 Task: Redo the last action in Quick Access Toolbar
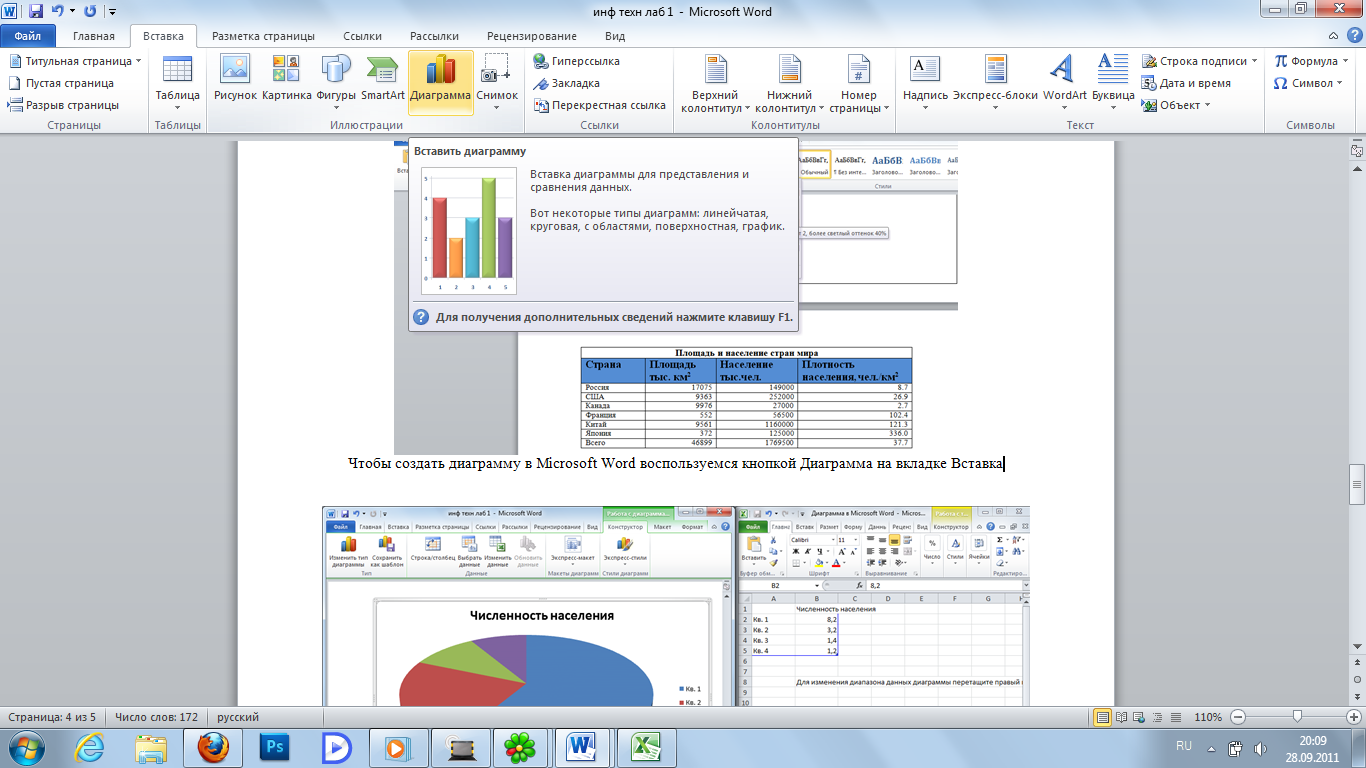click(91, 12)
